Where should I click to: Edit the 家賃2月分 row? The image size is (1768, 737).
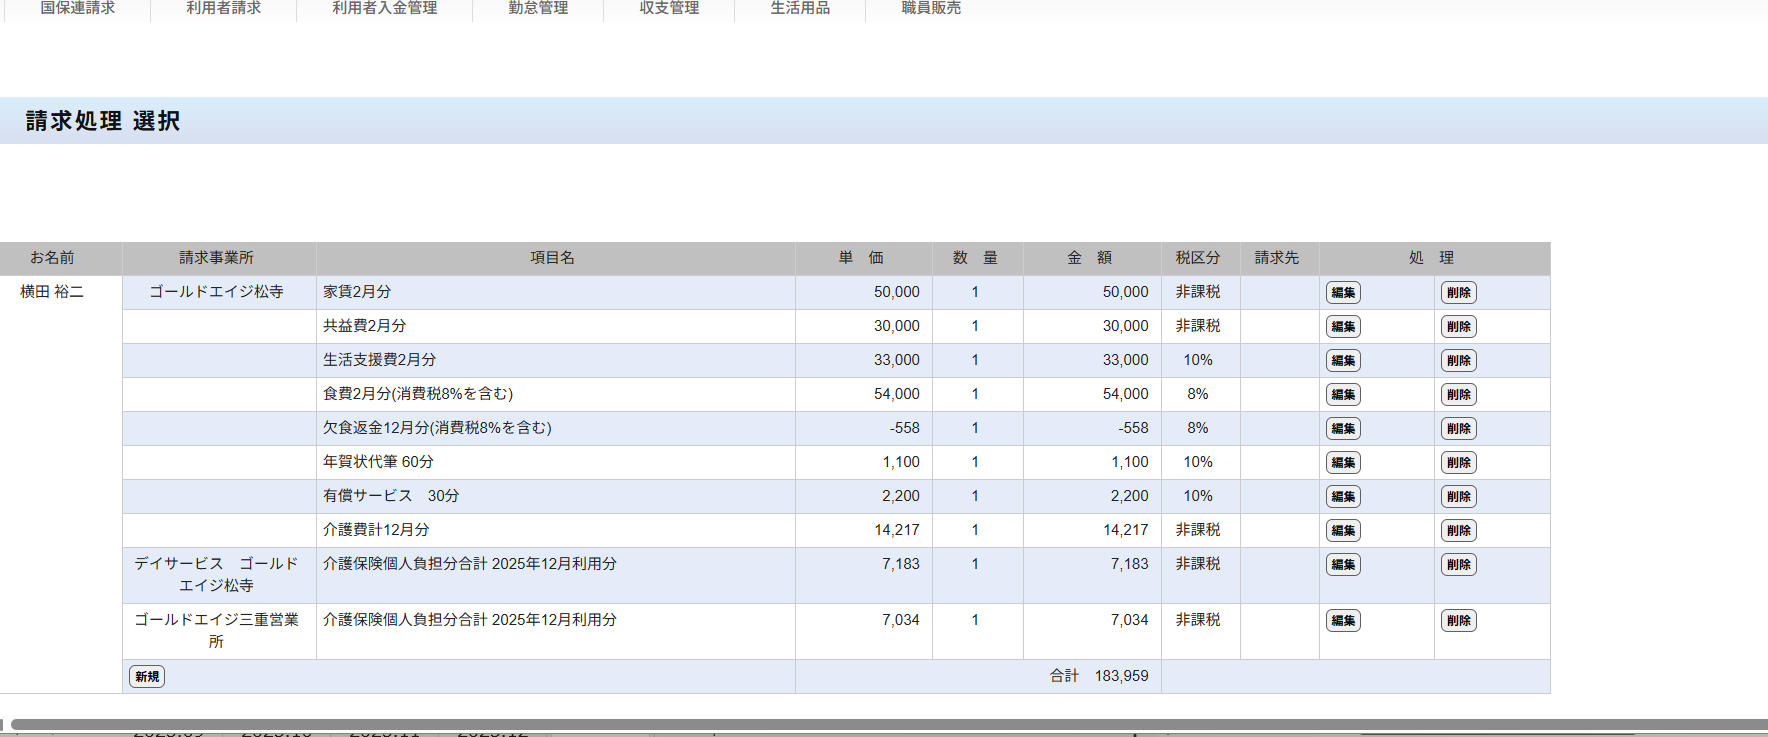coord(1343,293)
